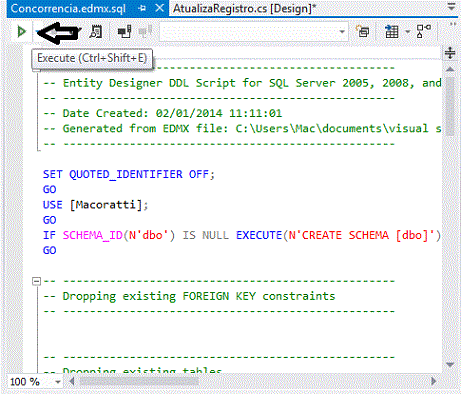Image resolution: width=461 pixels, height=394 pixels.
Task: Open the 100 % zoom dropdown
Action: (58, 382)
